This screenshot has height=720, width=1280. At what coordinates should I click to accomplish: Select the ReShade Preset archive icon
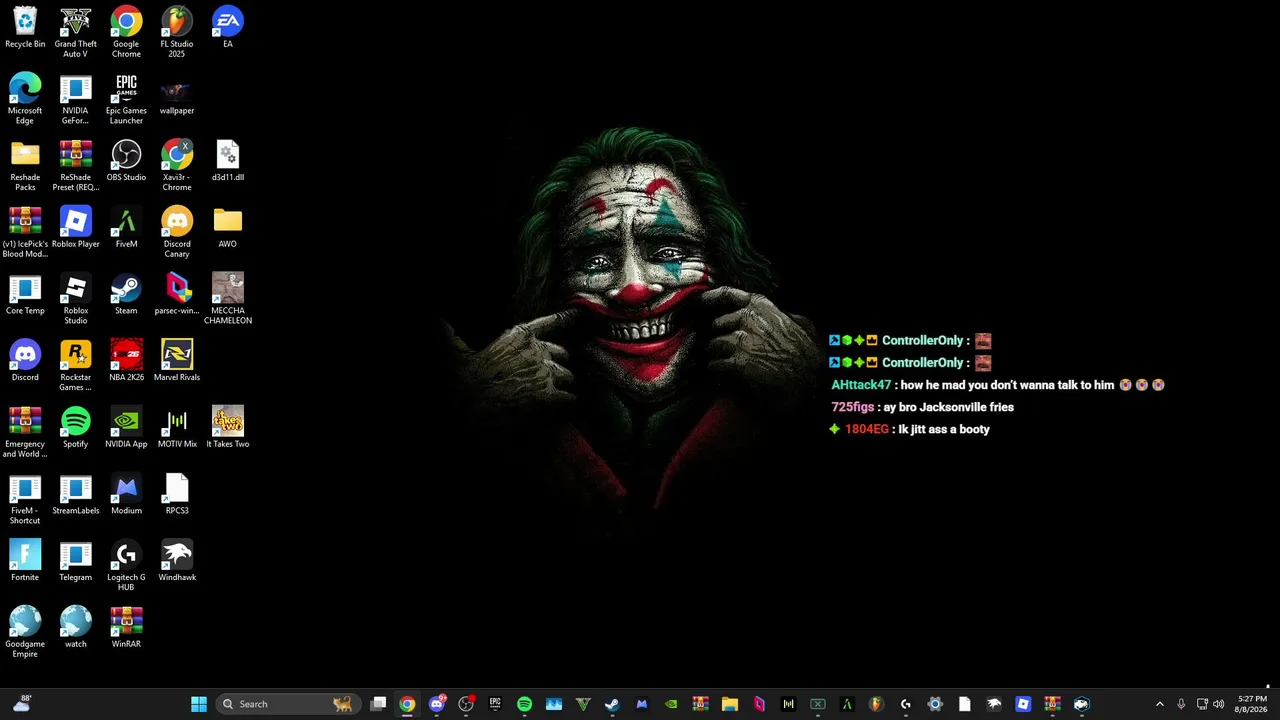[x=76, y=166]
